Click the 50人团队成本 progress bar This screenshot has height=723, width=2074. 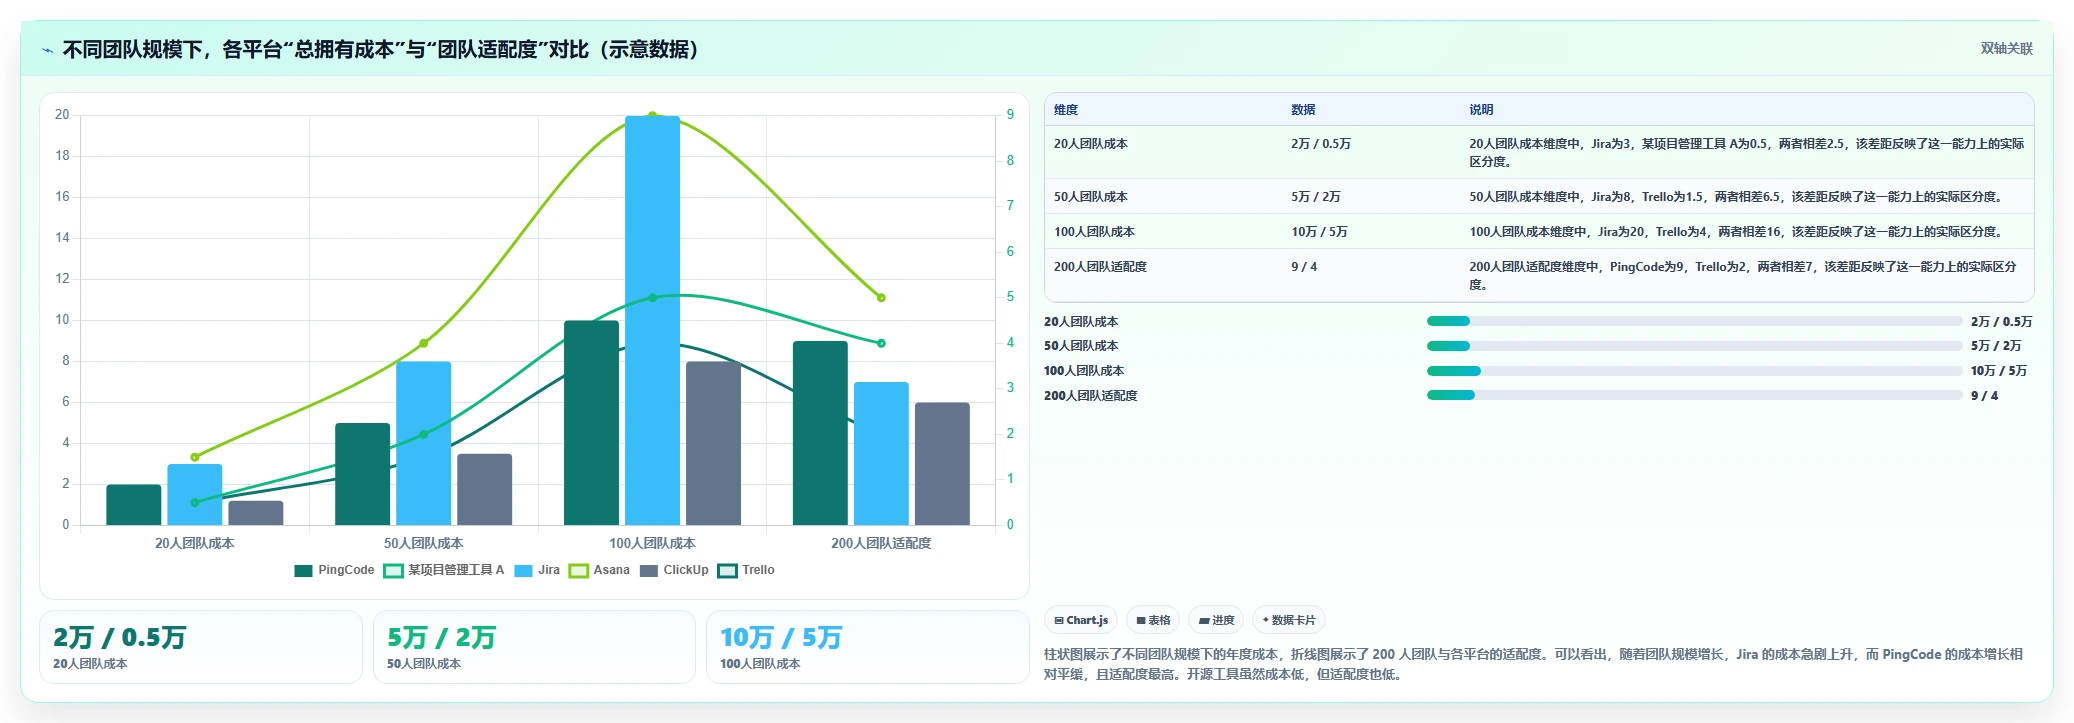[x=1694, y=346]
